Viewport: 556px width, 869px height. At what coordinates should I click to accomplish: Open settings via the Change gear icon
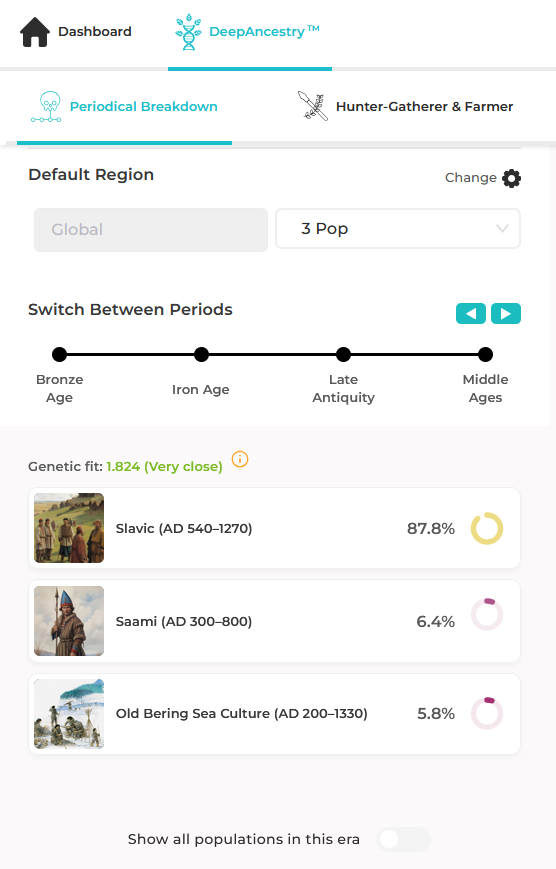[x=511, y=178]
